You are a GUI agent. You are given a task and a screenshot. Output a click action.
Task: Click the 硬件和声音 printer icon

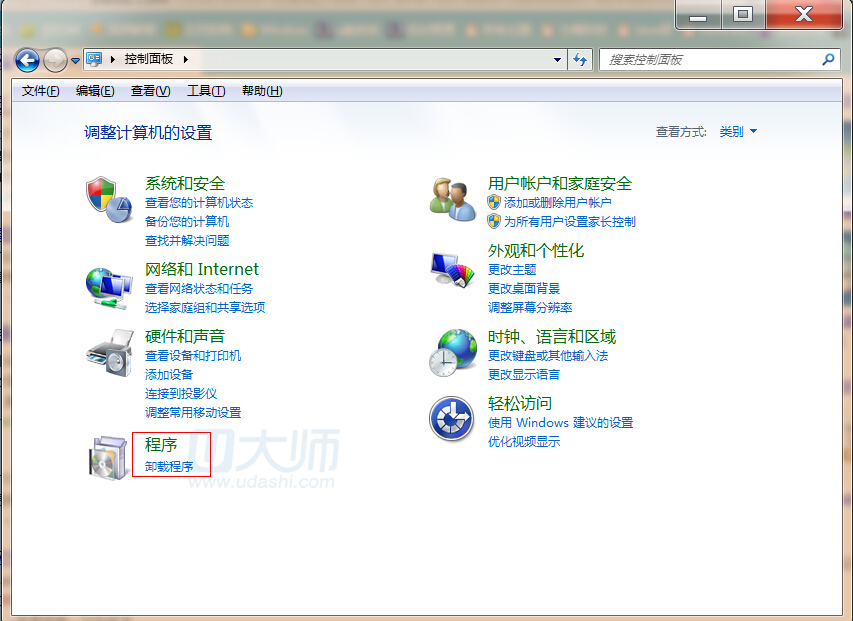[108, 352]
